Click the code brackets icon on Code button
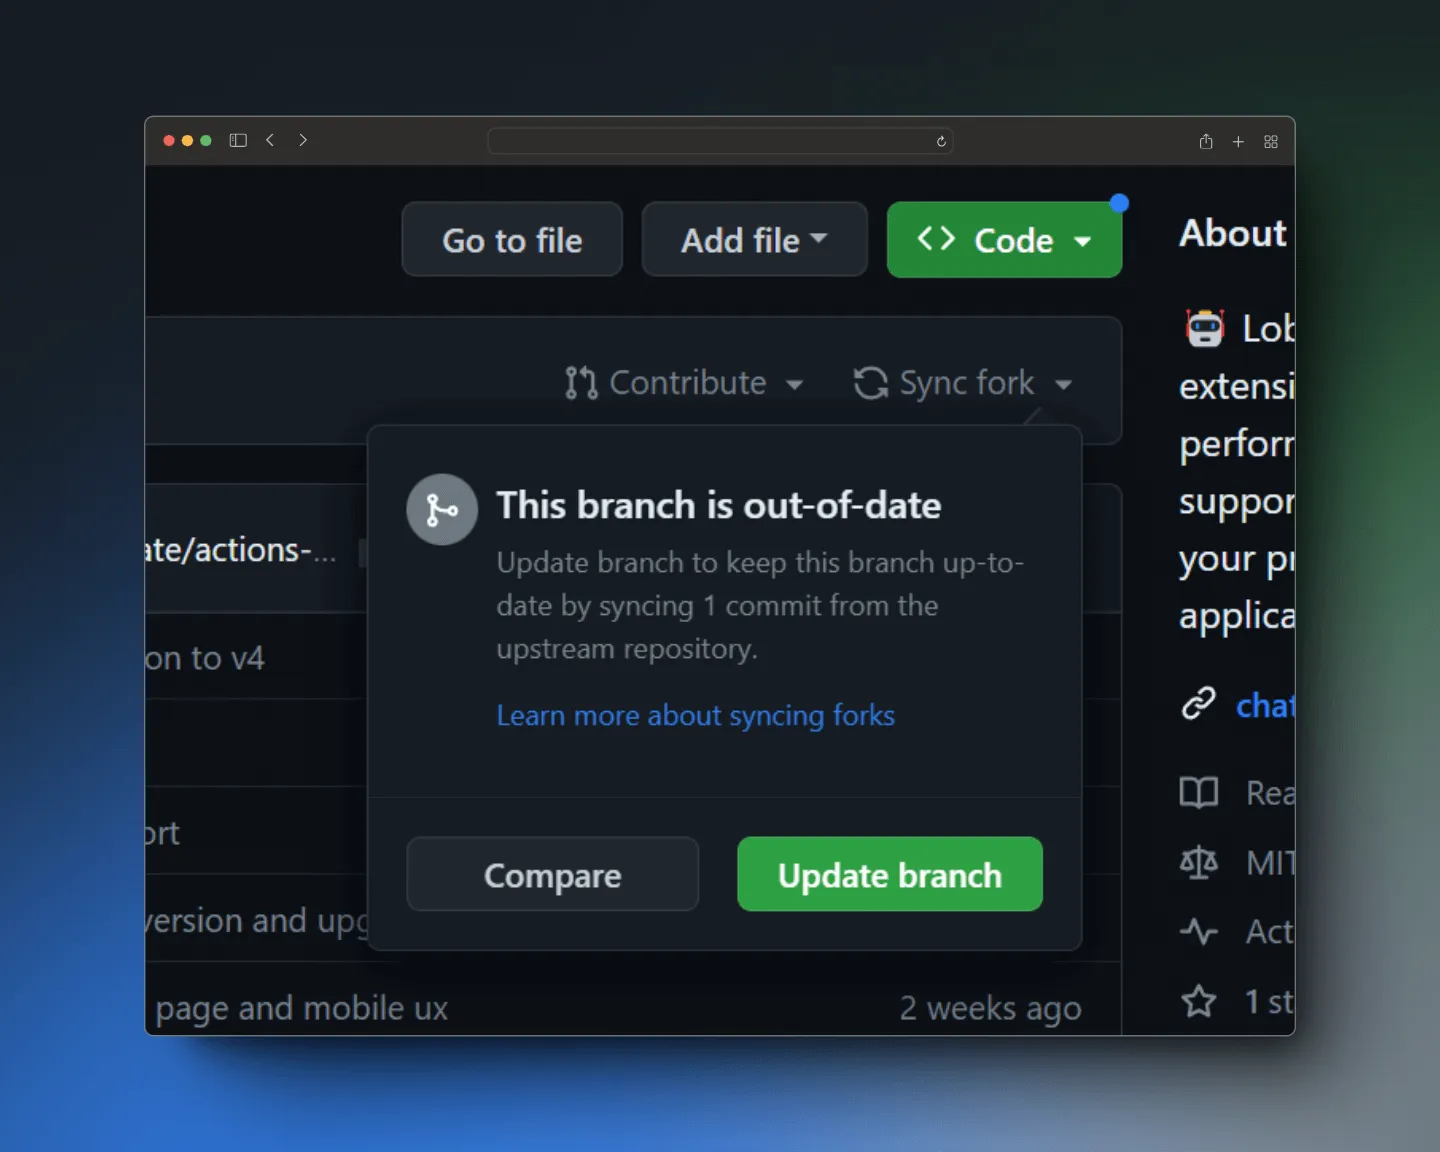The image size is (1440, 1152). [935, 239]
